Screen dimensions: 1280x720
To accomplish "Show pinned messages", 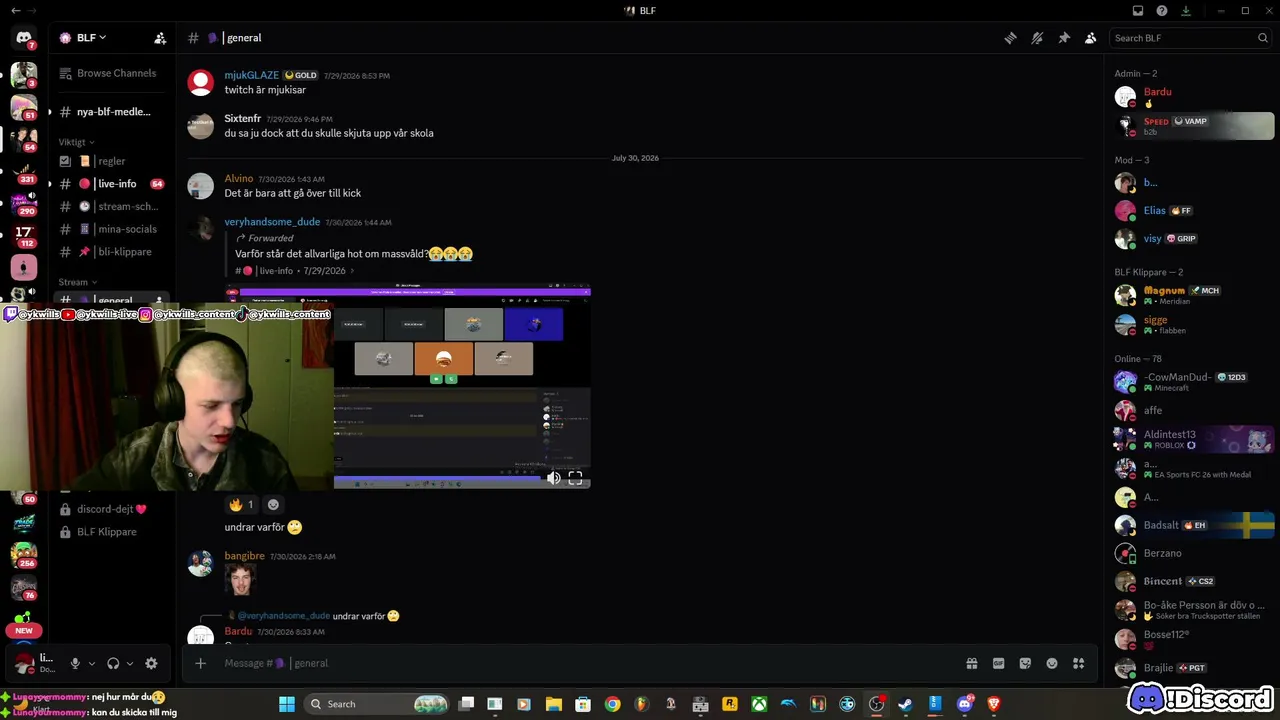I will (1064, 38).
